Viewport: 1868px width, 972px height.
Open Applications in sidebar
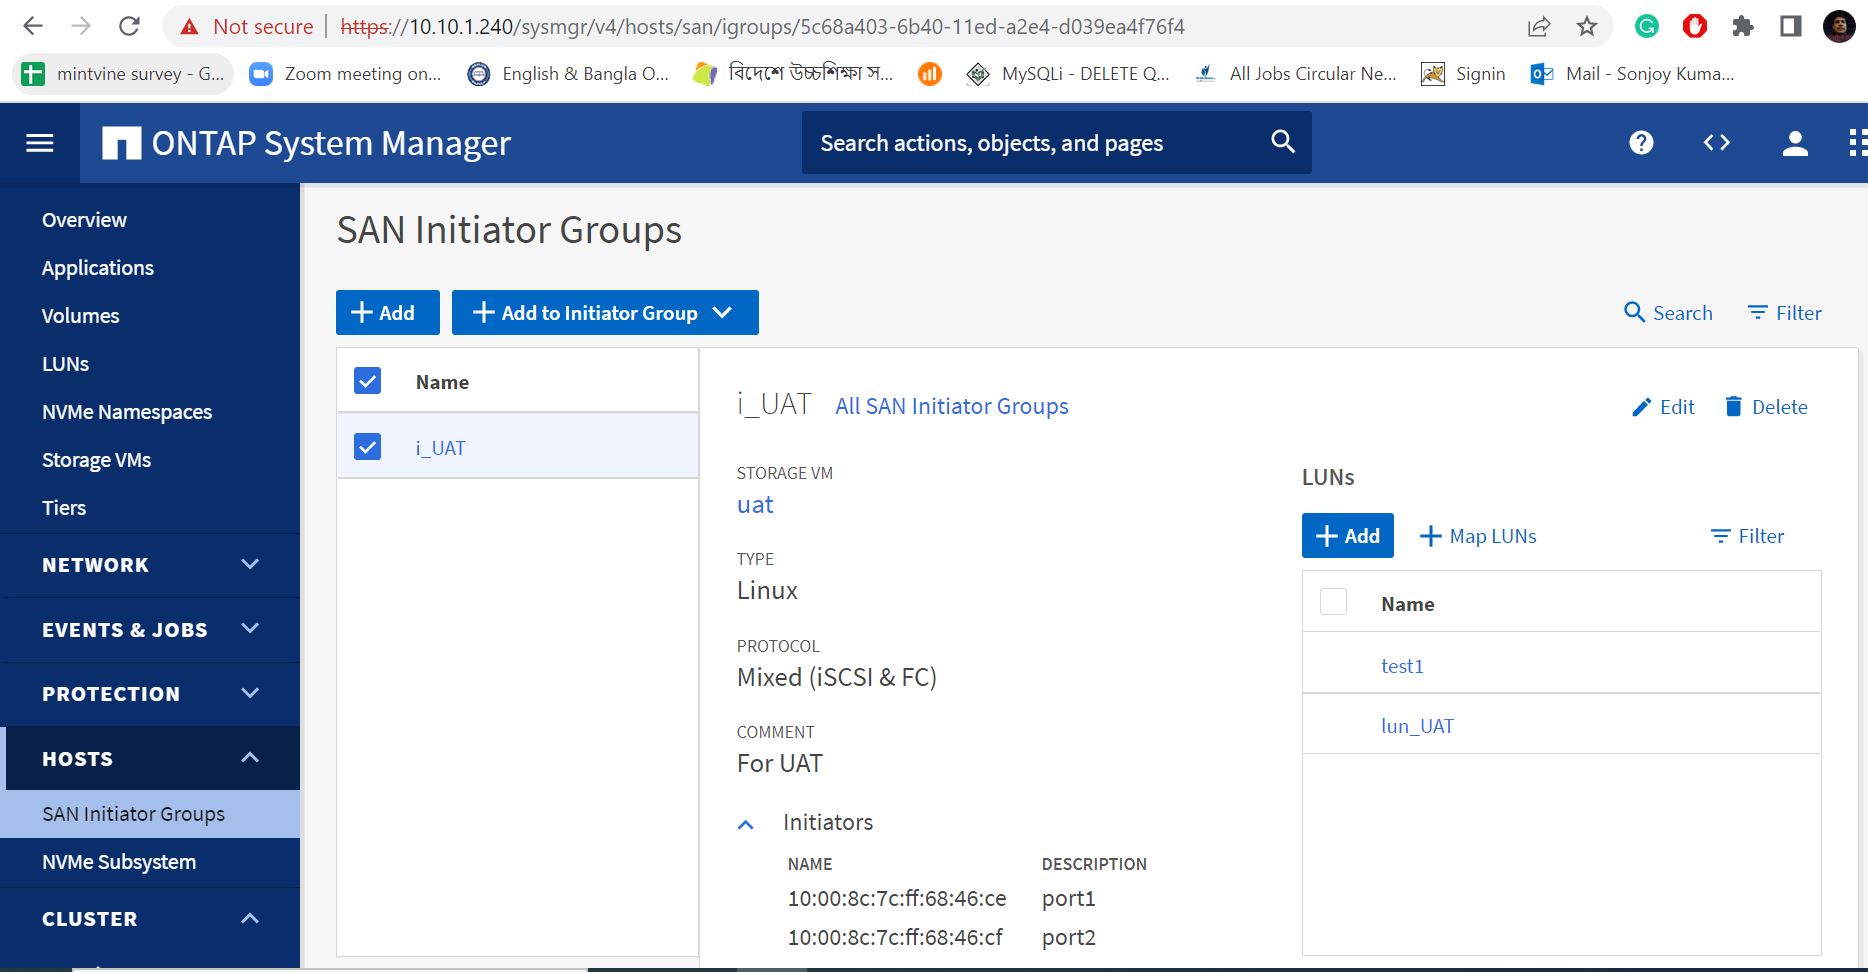(98, 268)
